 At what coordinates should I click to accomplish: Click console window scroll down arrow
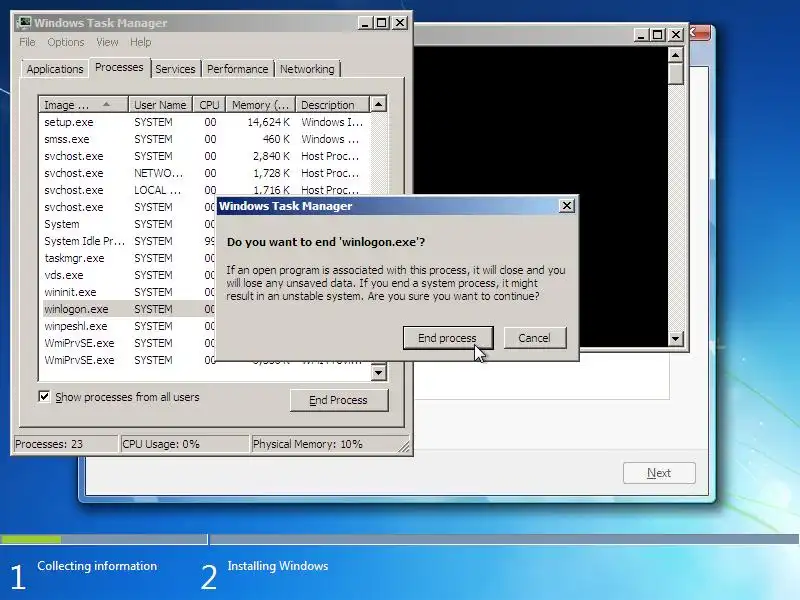676,338
